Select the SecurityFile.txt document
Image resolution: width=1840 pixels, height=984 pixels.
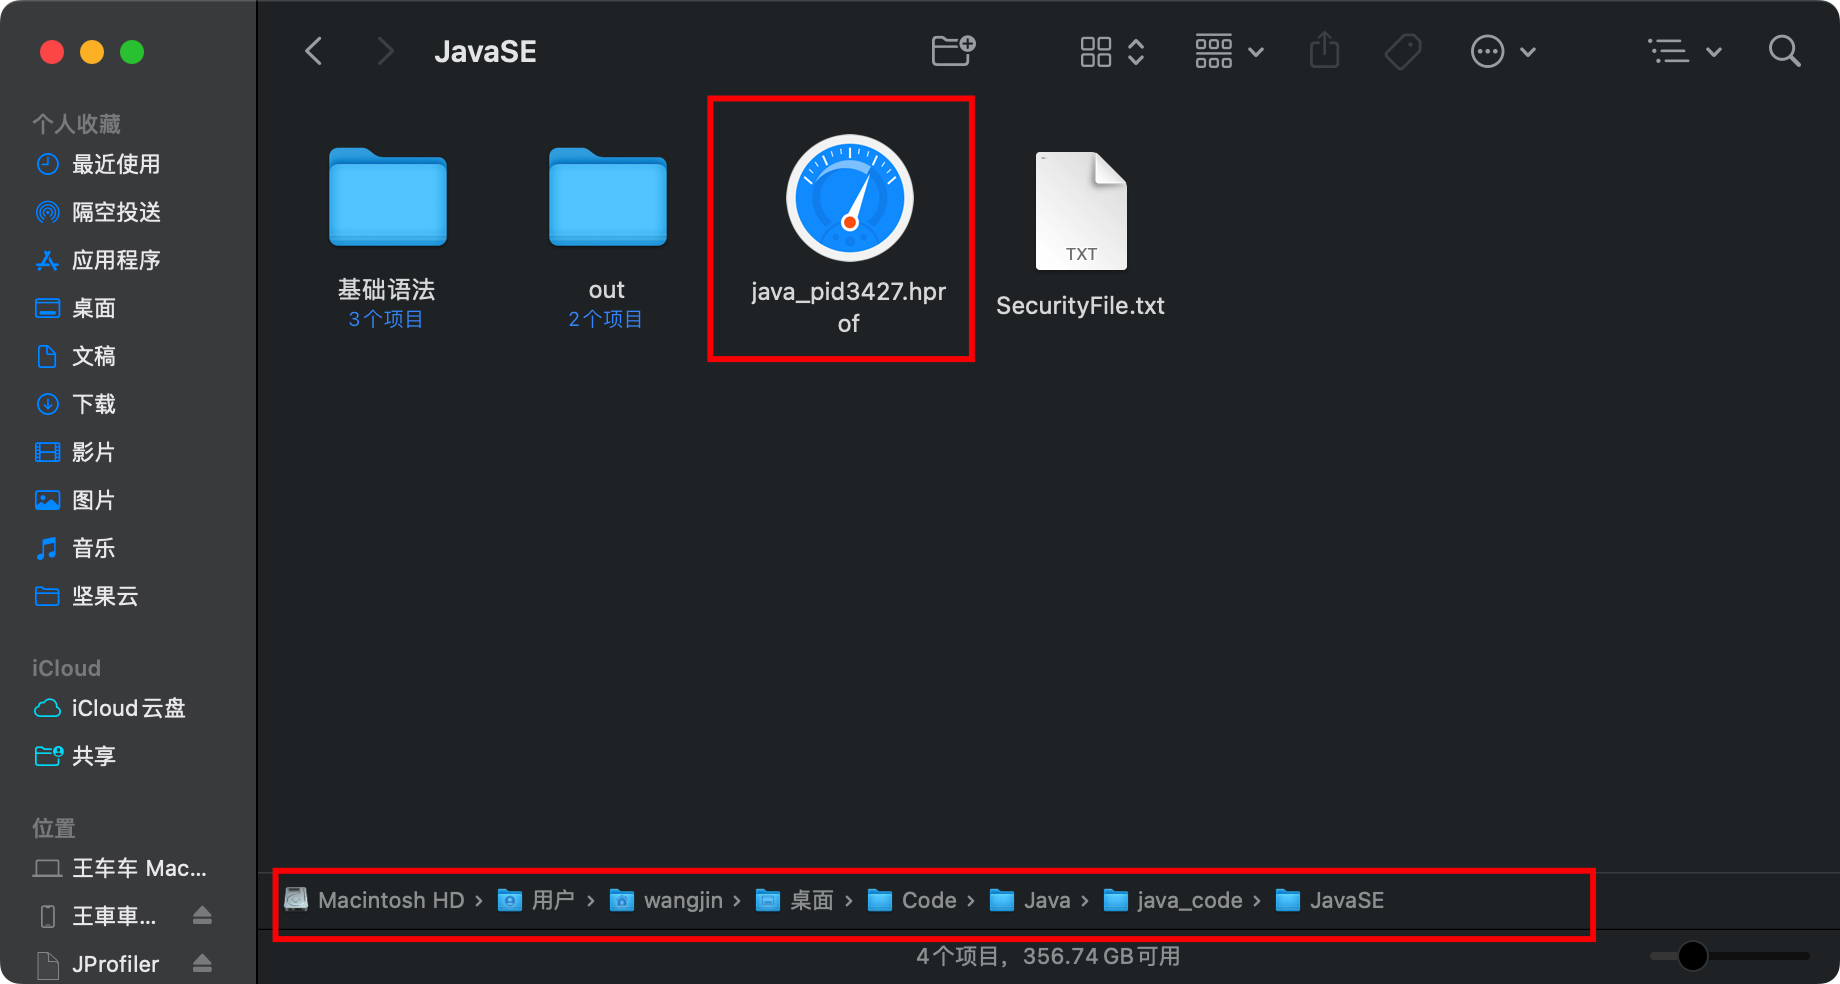tap(1081, 211)
